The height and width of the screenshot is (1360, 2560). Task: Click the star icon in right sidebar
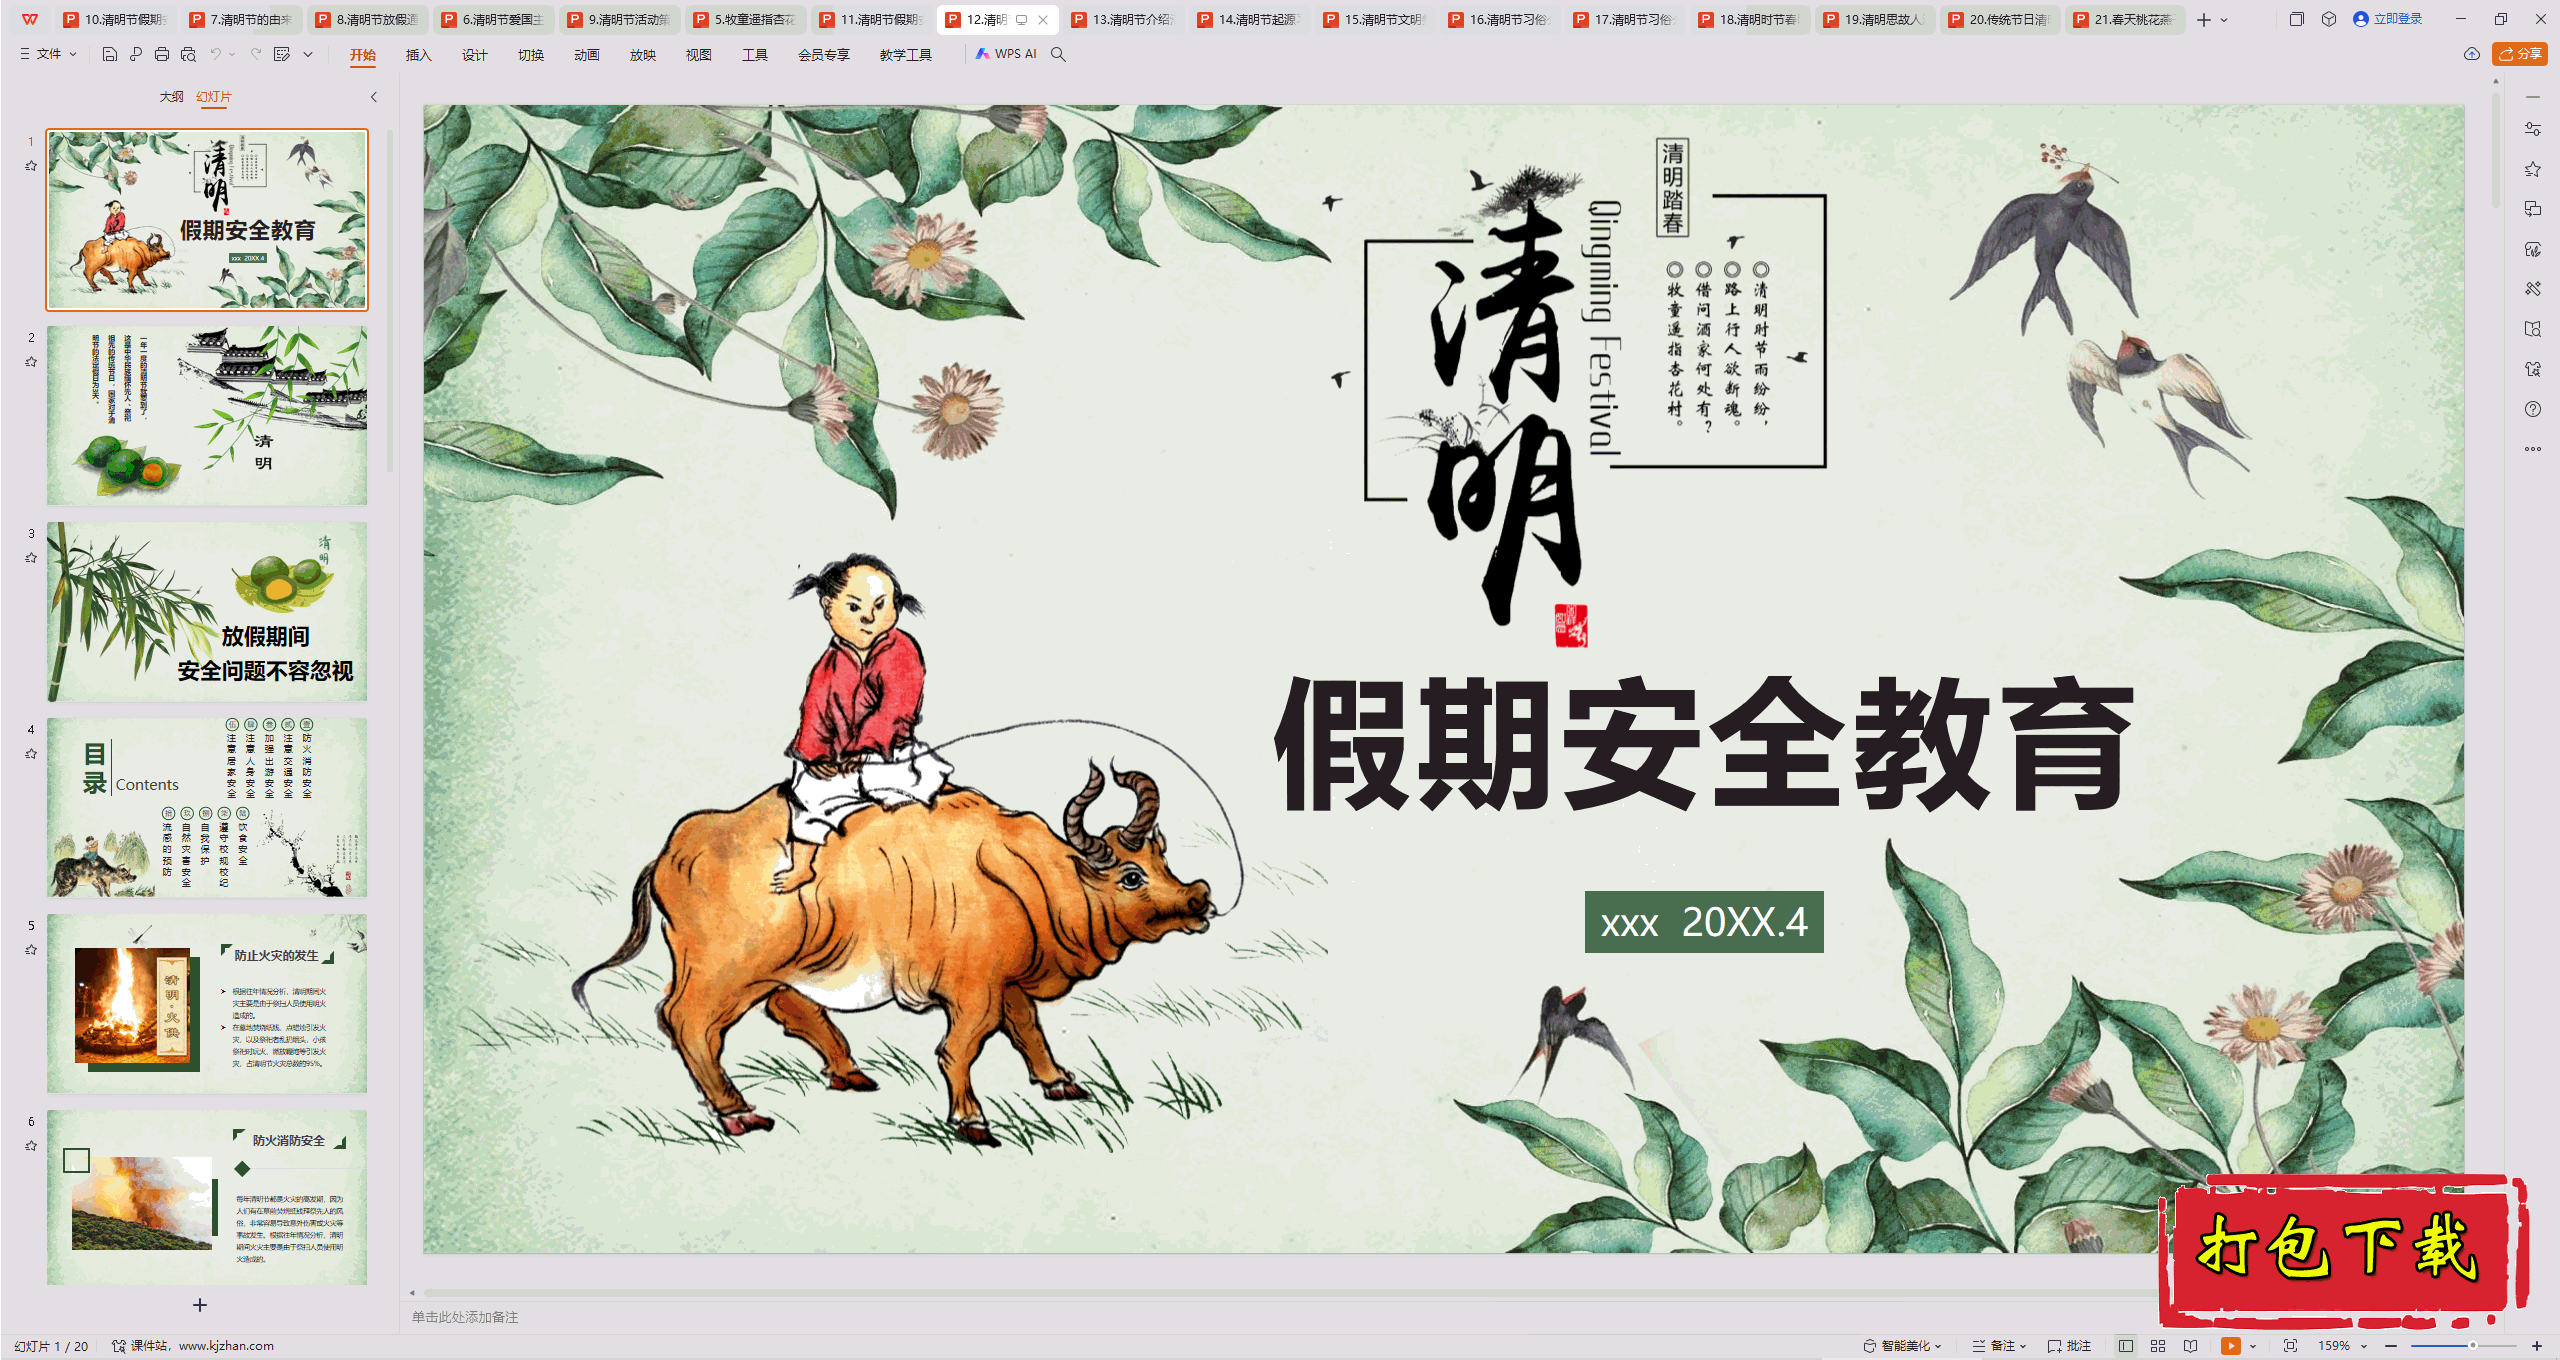[x=2533, y=169]
